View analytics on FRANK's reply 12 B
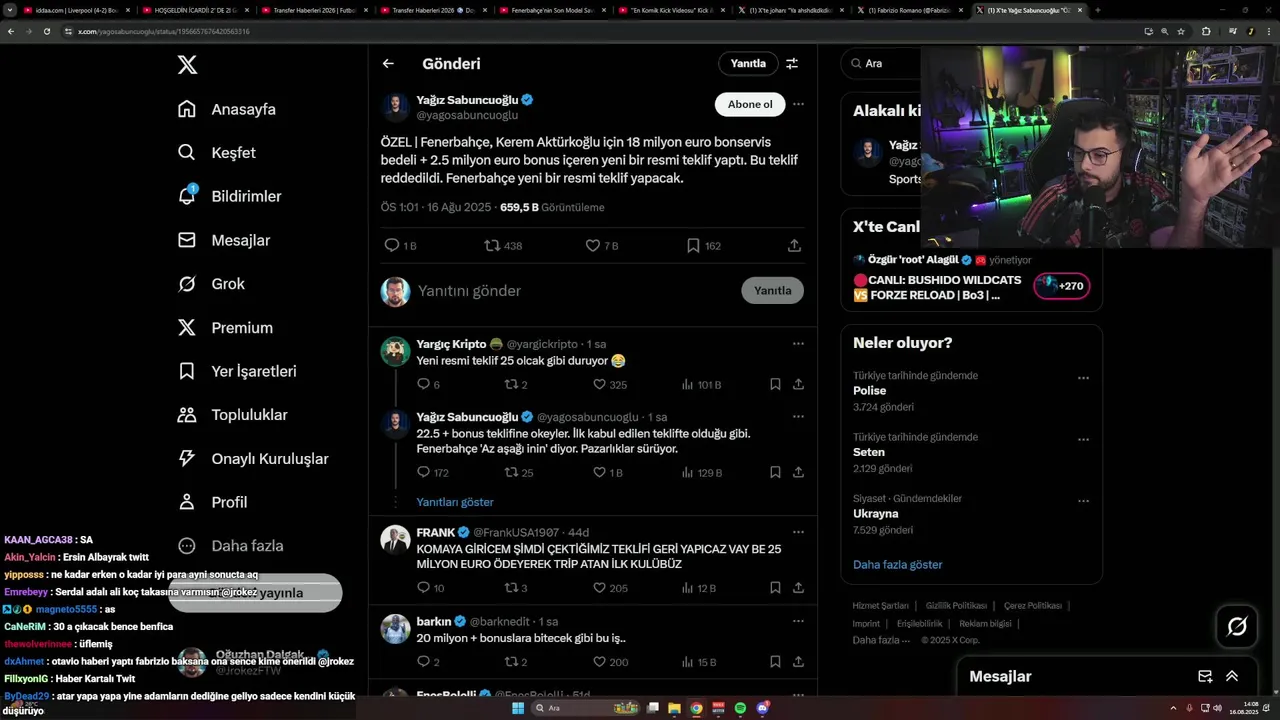 click(x=698, y=588)
